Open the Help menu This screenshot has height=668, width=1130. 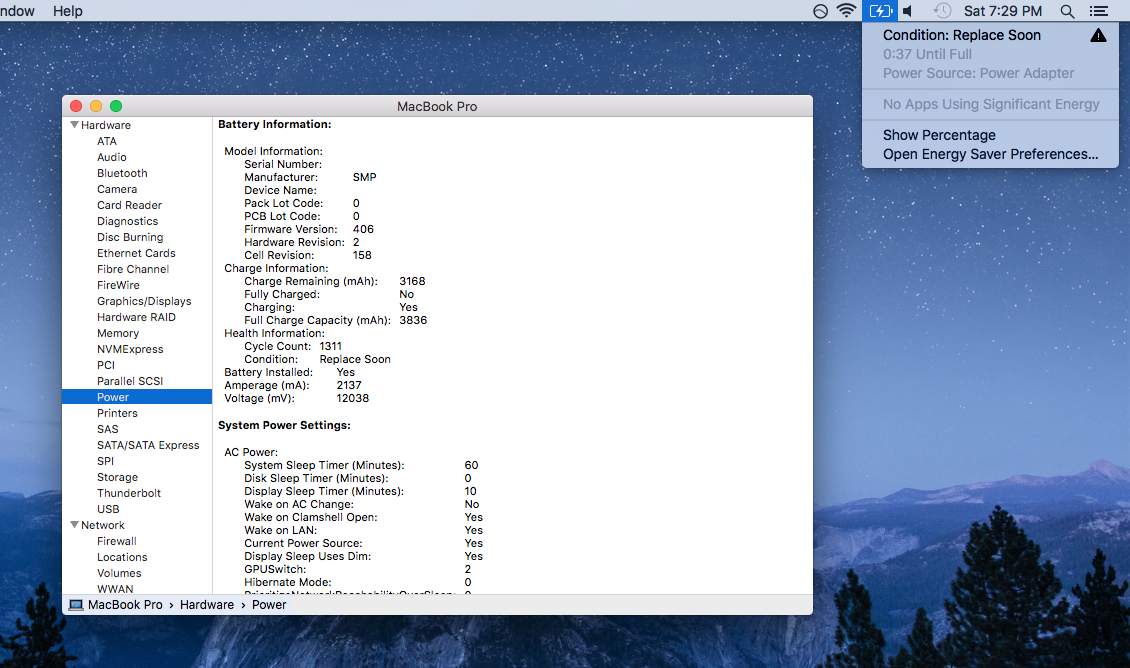tap(68, 11)
